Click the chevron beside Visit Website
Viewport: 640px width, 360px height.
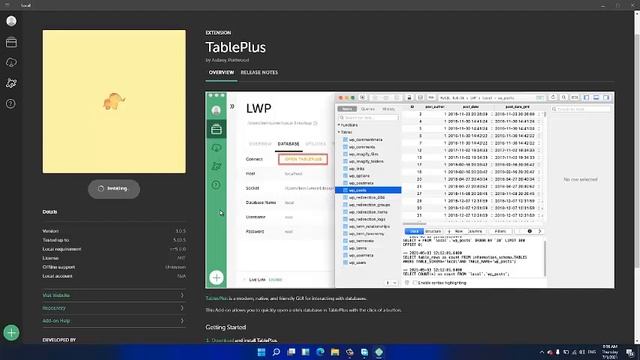[182, 295]
